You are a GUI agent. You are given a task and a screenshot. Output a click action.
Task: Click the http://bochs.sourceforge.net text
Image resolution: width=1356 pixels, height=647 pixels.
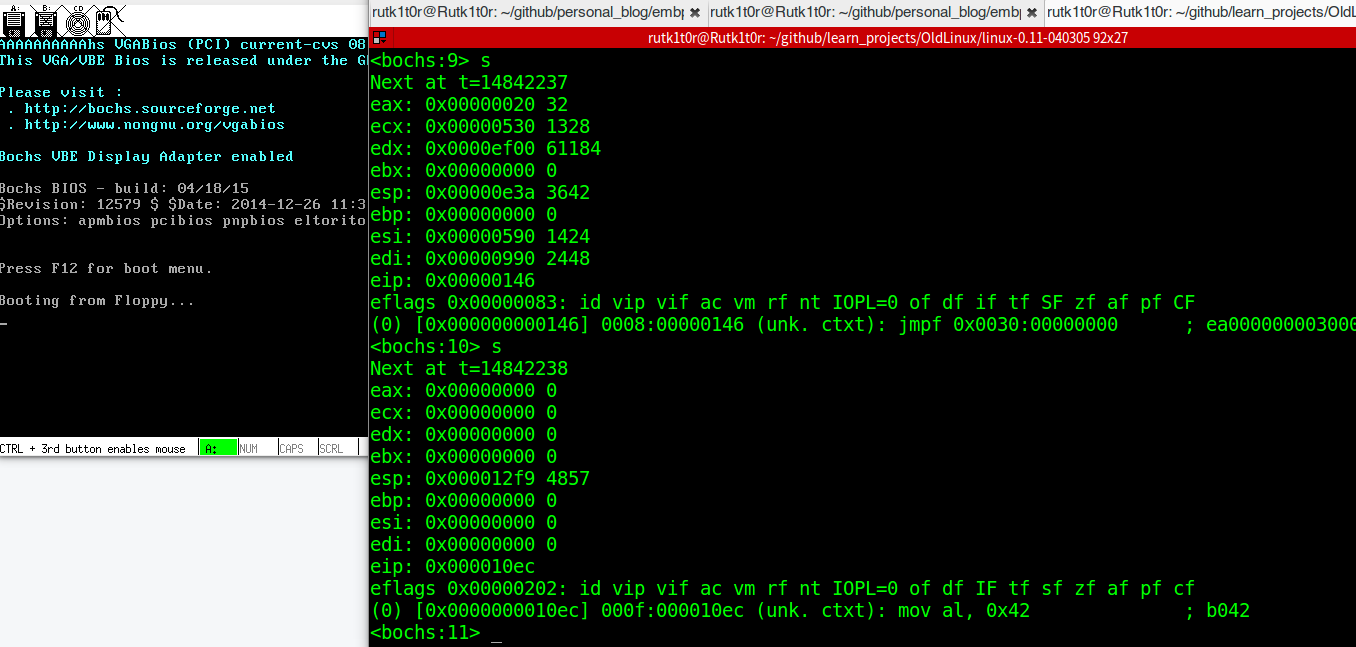click(150, 108)
